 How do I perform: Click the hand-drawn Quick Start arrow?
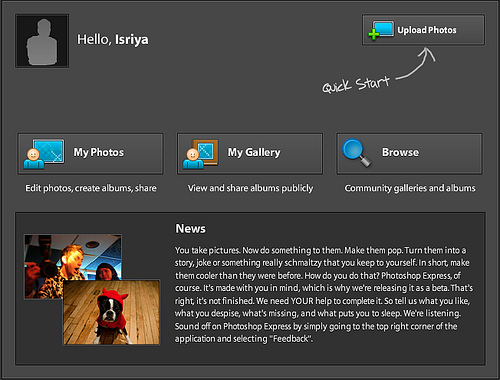coord(416,64)
